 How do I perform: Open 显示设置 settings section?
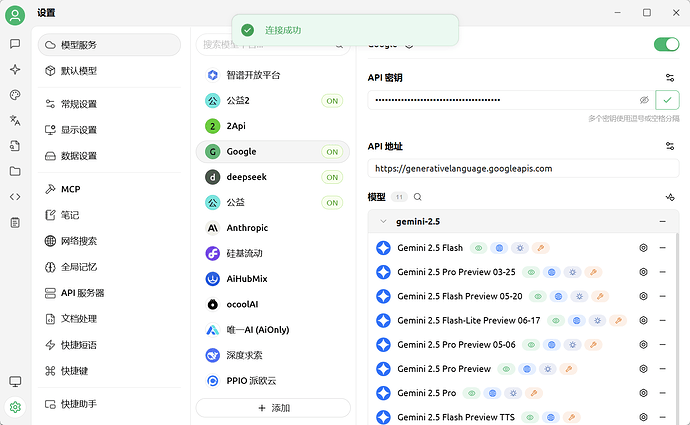click(109, 130)
